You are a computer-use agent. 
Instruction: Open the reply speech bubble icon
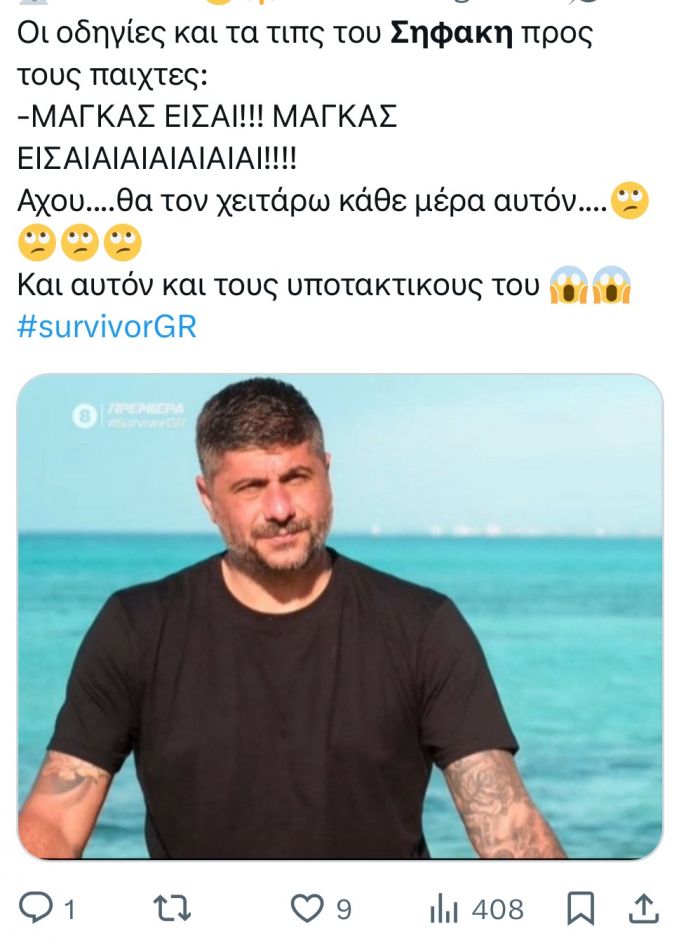(36, 908)
